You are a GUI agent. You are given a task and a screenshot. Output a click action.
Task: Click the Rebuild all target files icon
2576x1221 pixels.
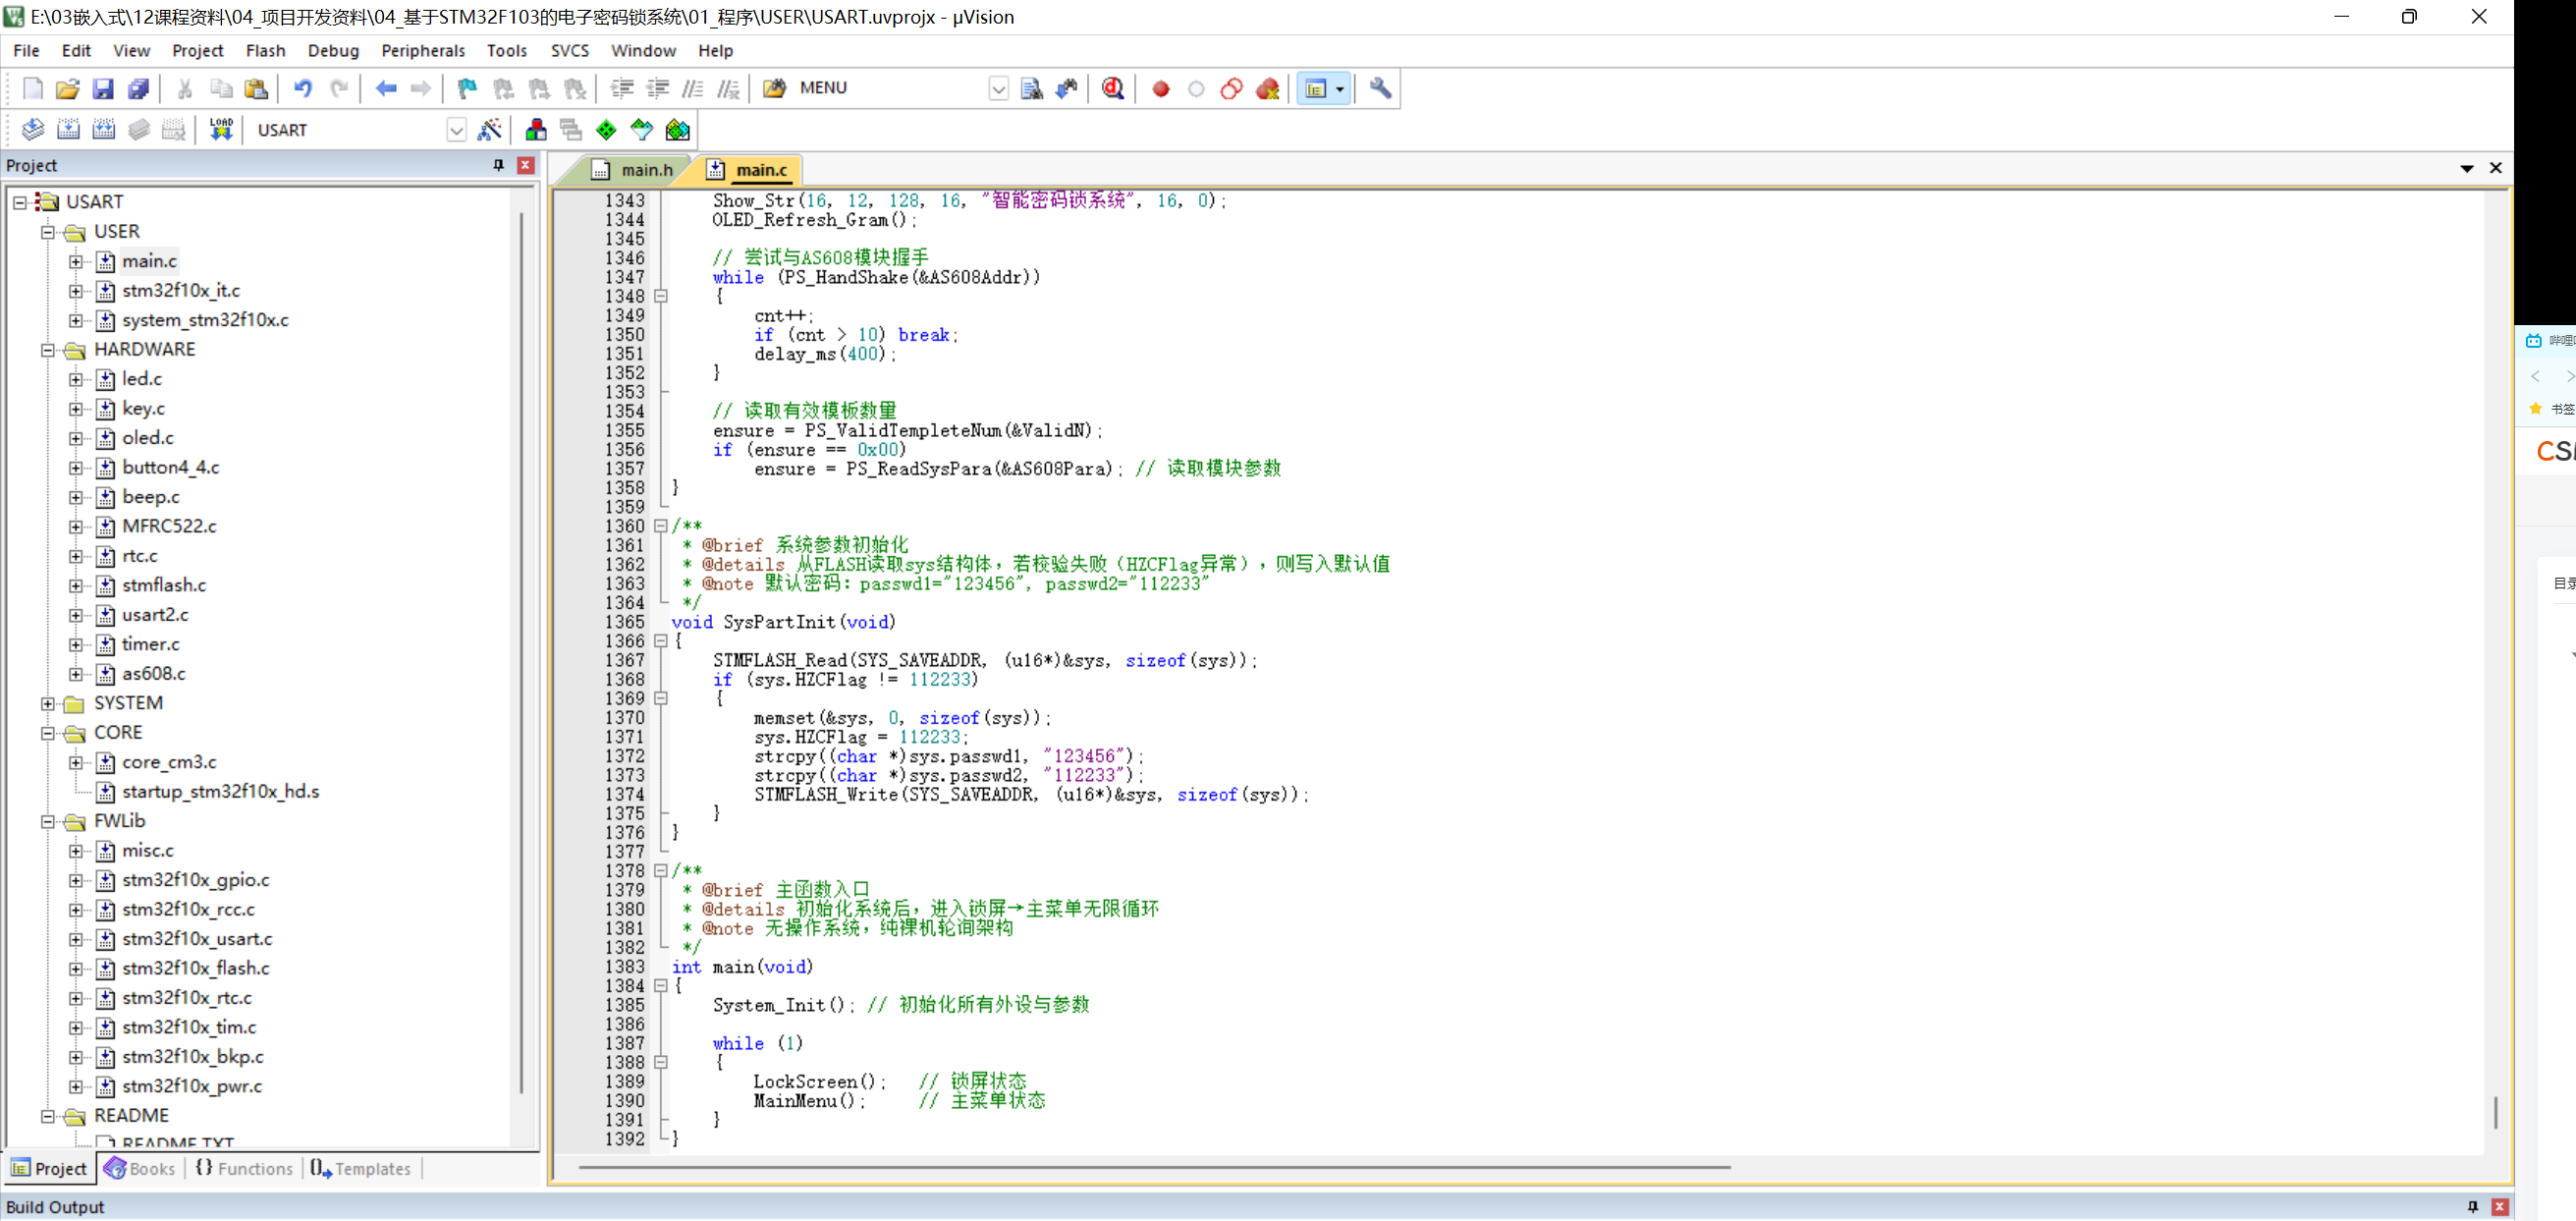click(103, 130)
